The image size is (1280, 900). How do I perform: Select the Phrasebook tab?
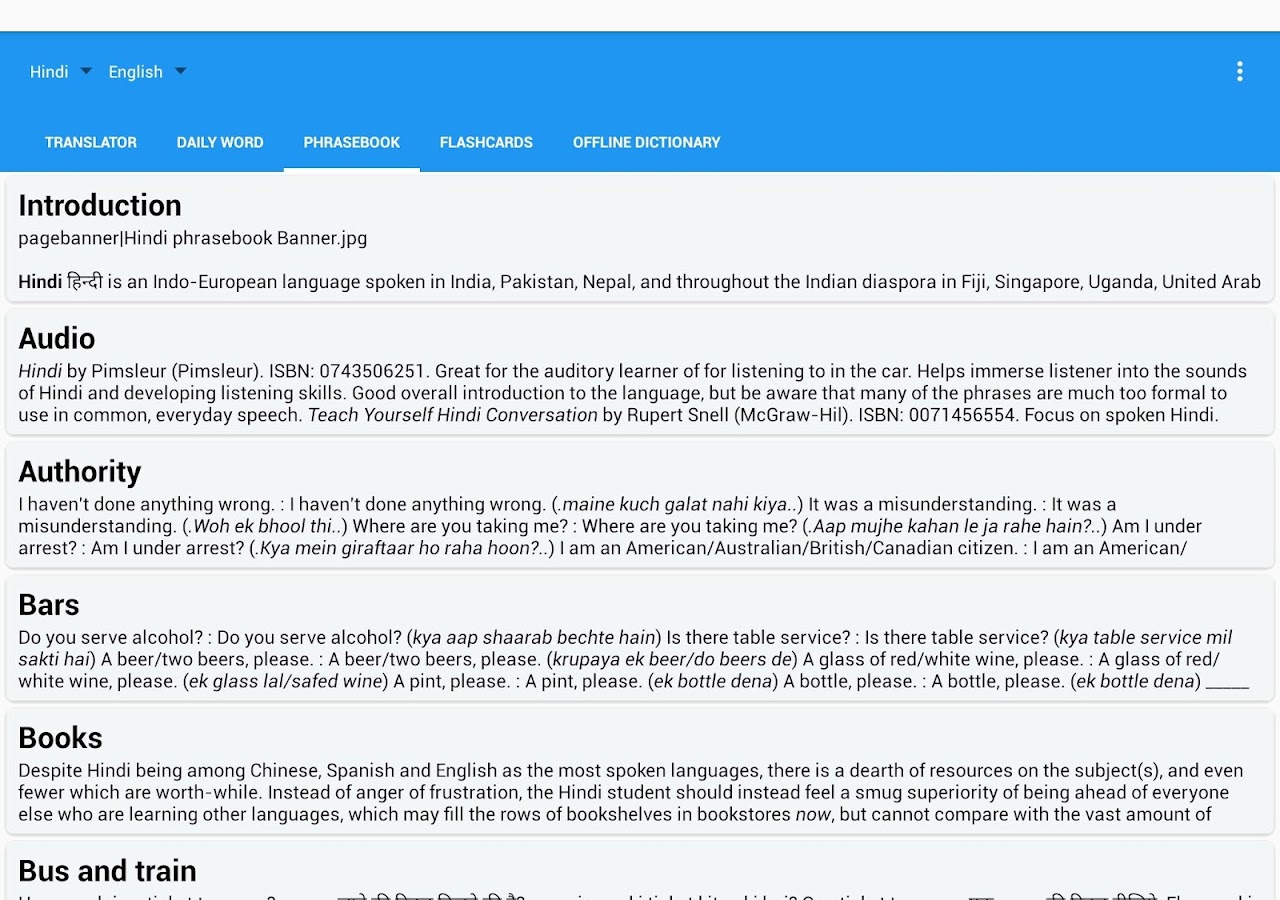(352, 142)
